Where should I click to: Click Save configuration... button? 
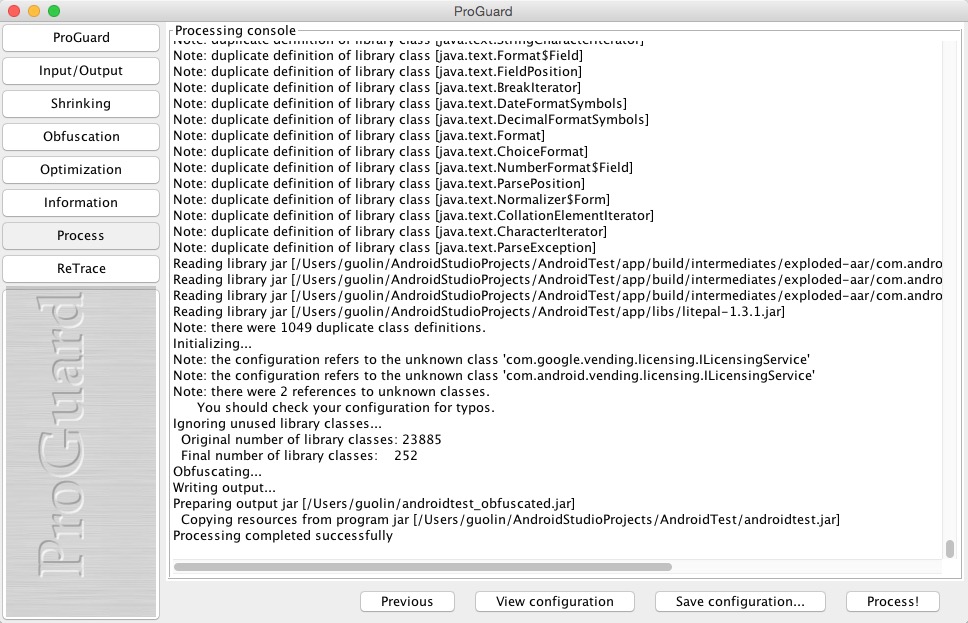pos(740,601)
